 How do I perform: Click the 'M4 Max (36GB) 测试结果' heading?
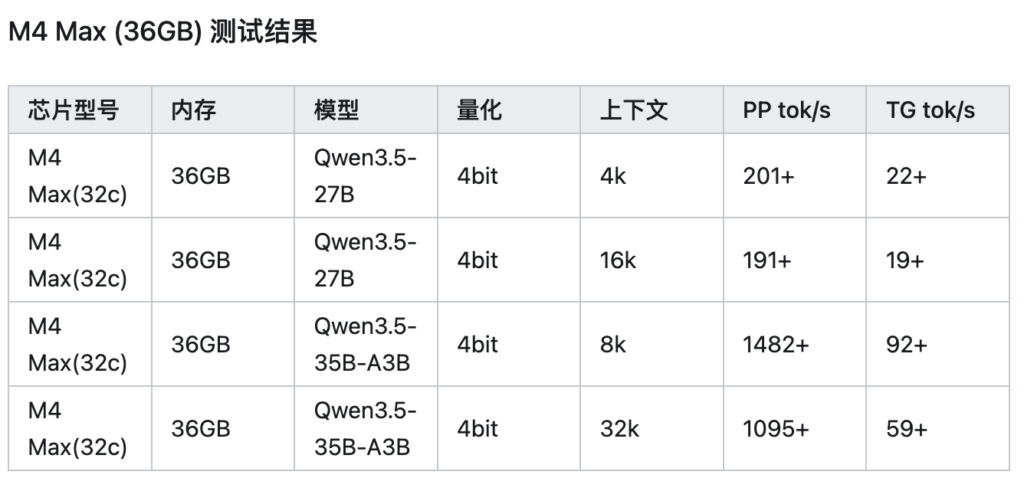[163, 31]
